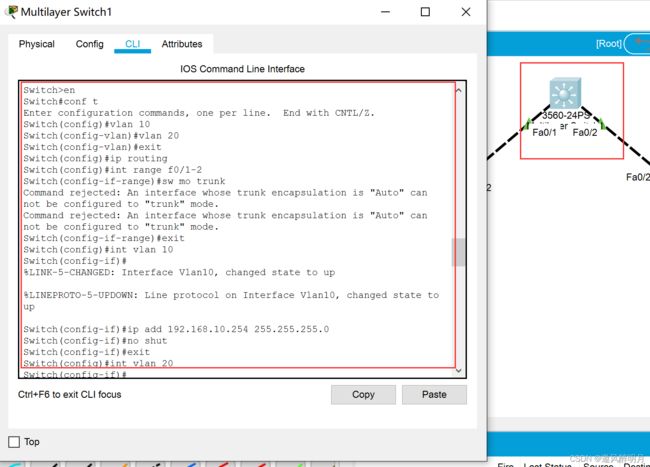Click the 'Switch(config-if)#no shut' line
The height and width of the screenshot is (467, 650).
(x=95, y=341)
